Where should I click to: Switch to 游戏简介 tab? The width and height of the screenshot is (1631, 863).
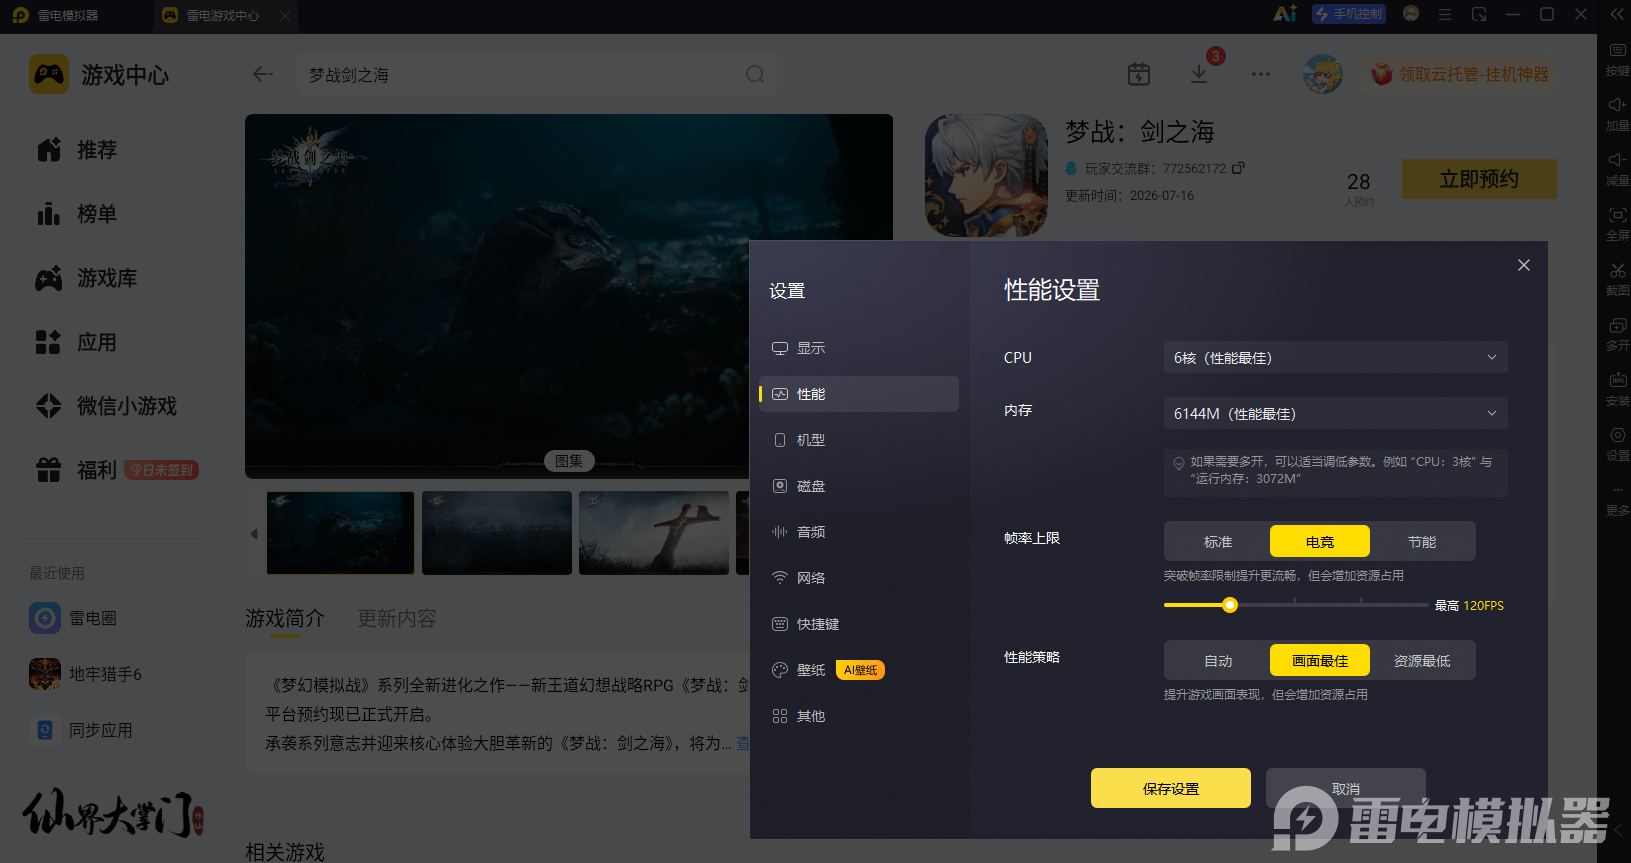[285, 619]
